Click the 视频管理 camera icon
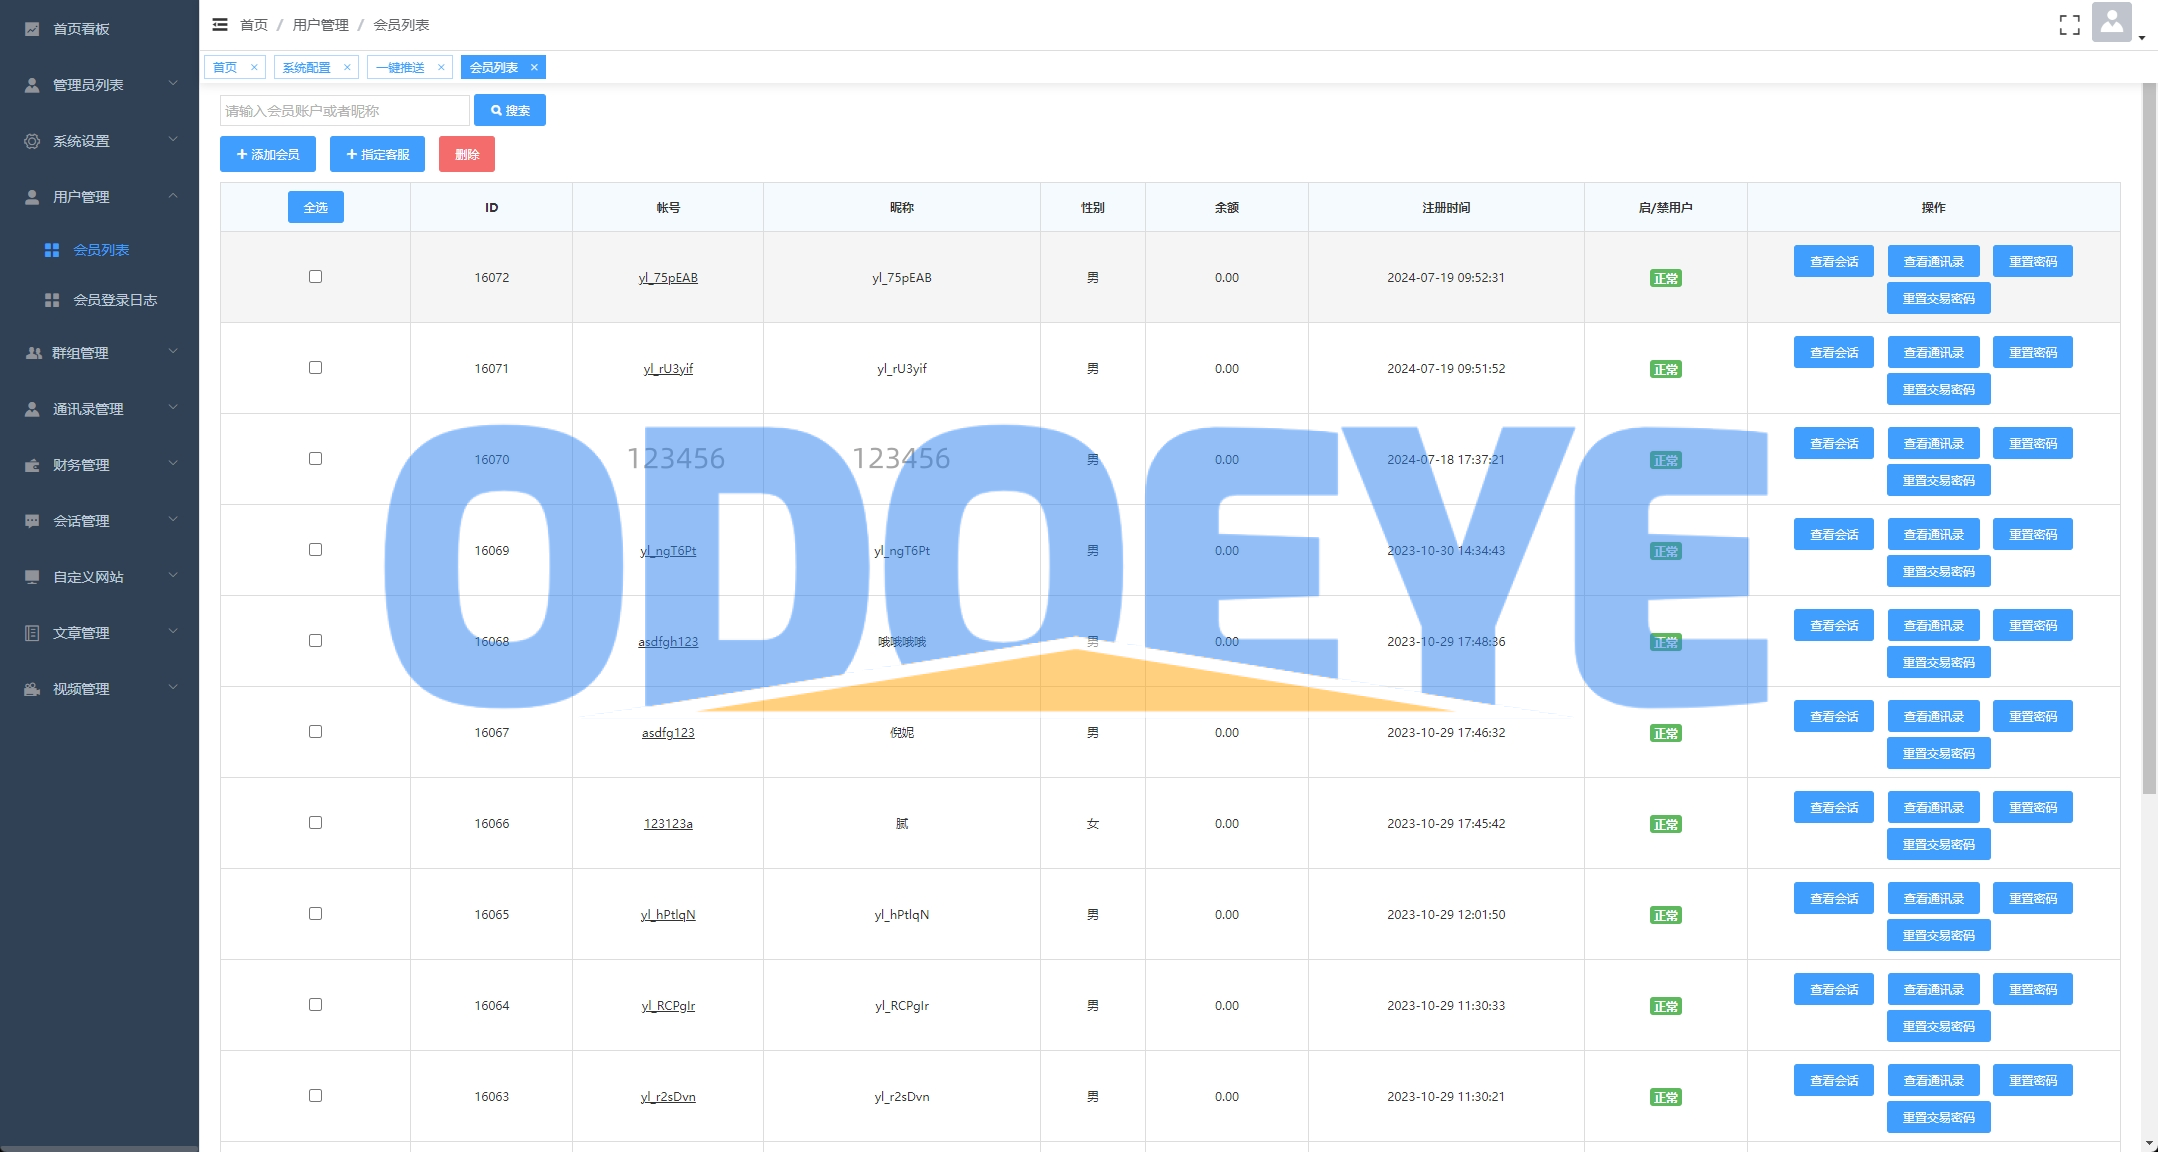 click(32, 689)
